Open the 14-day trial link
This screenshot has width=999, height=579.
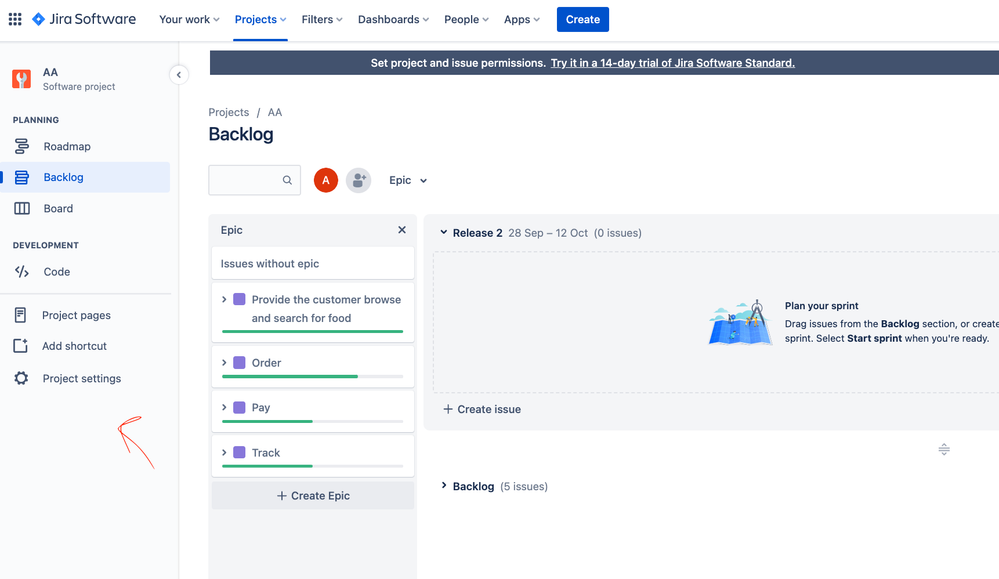point(673,63)
